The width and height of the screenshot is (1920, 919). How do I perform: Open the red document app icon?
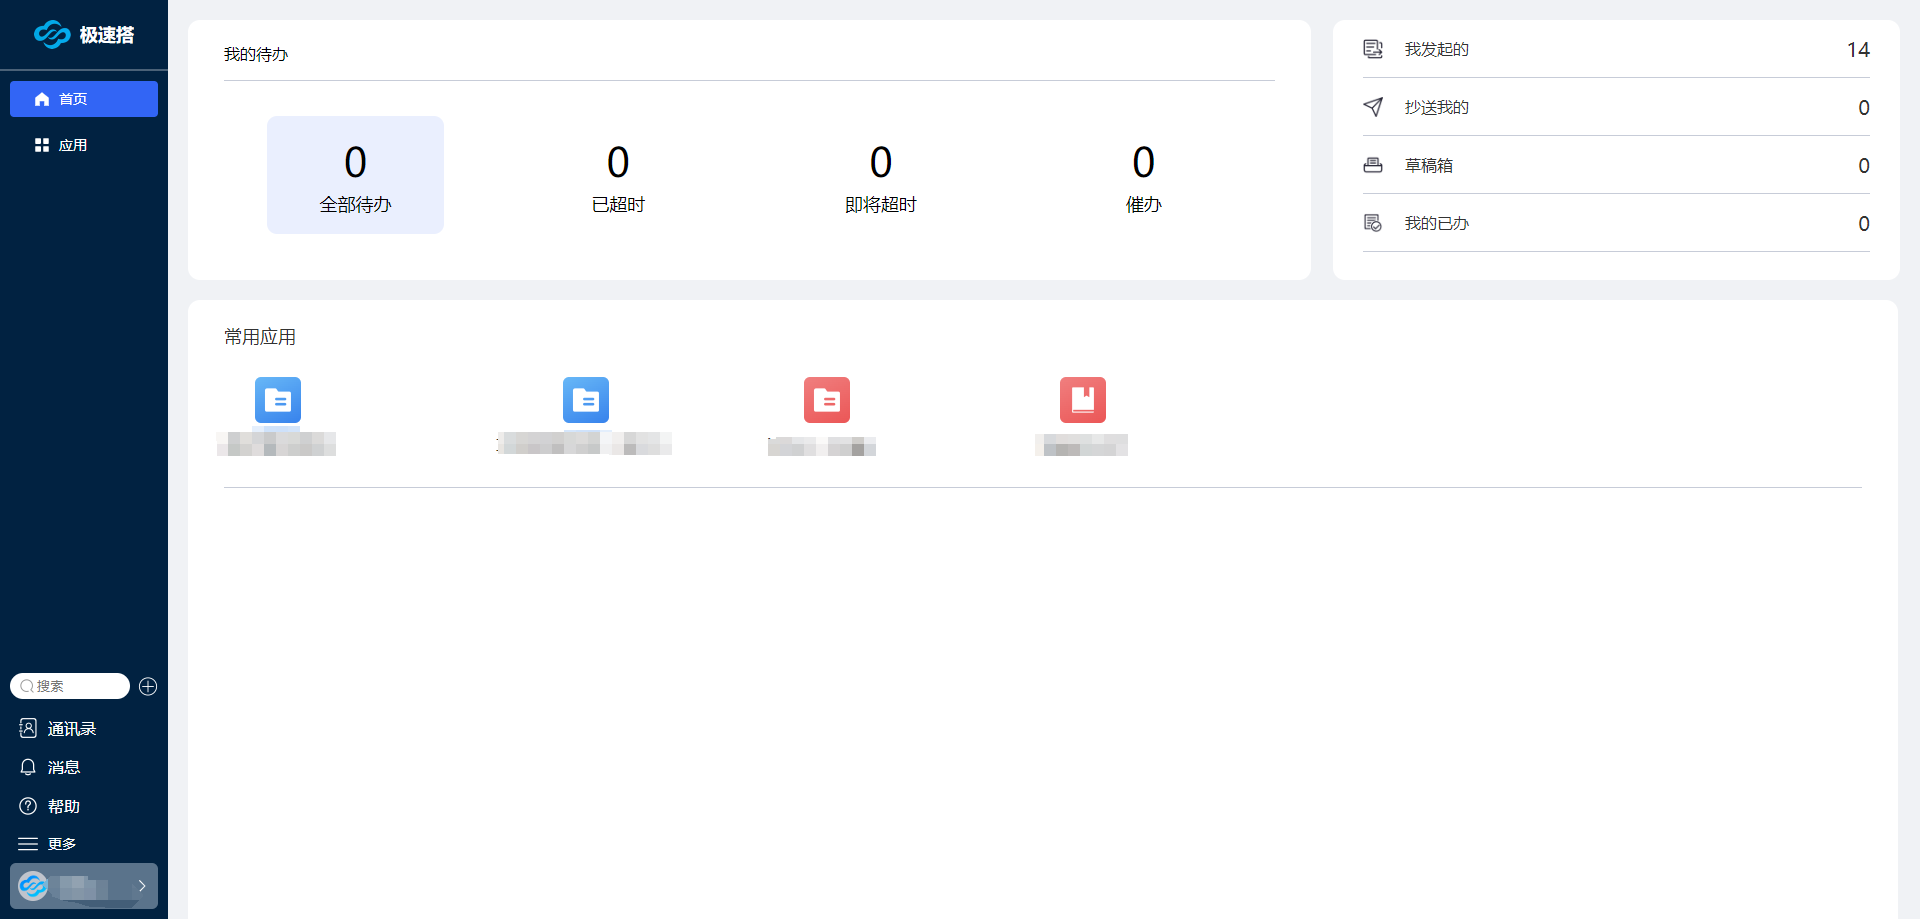[x=827, y=400]
